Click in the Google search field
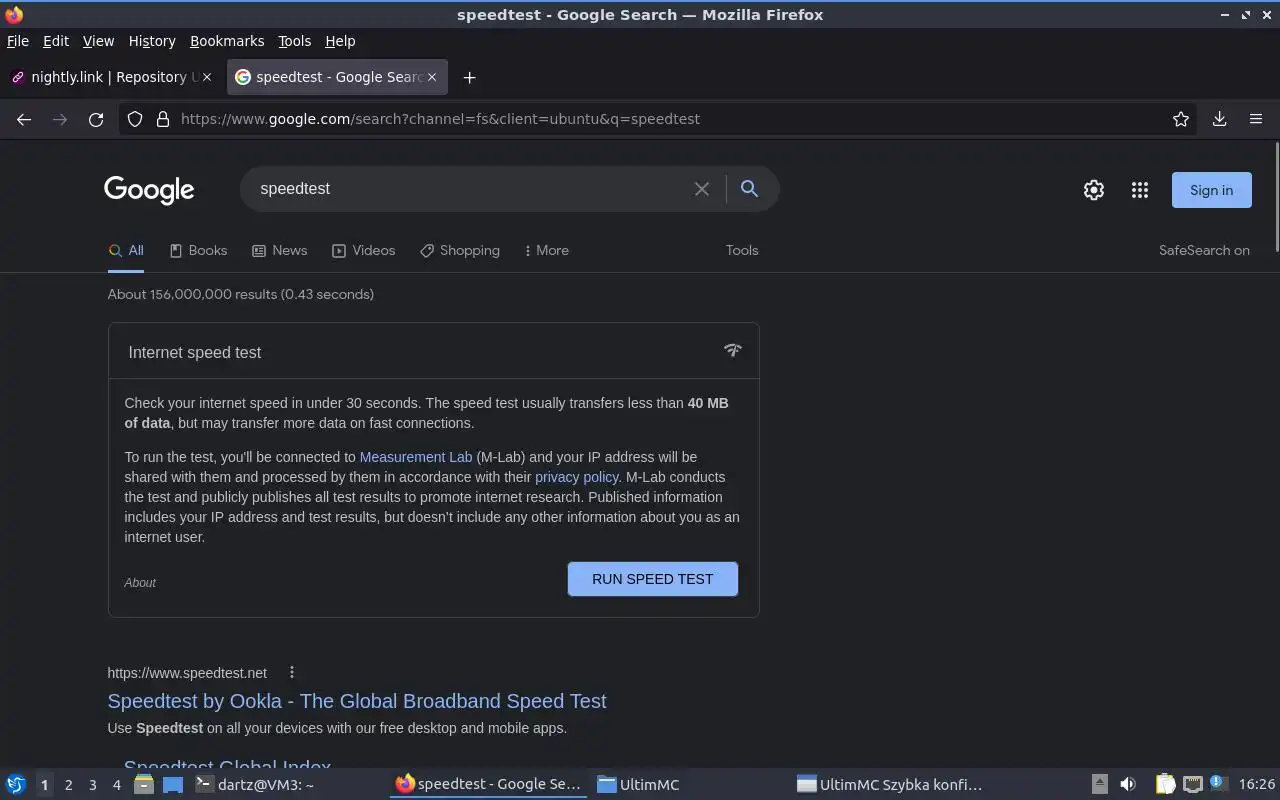Viewport: 1280px width, 800px height. [x=470, y=189]
